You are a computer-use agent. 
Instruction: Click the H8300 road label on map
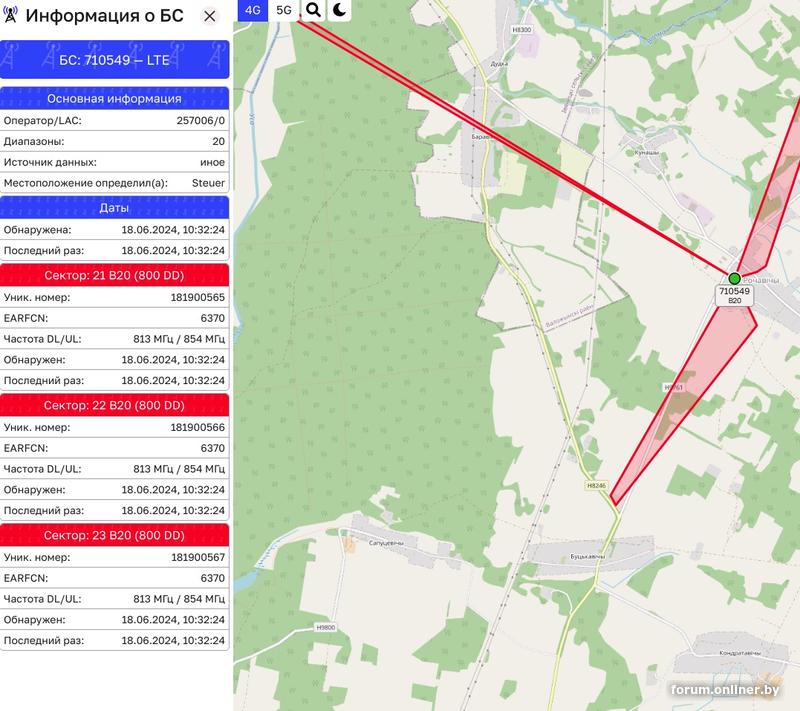[x=521, y=30]
